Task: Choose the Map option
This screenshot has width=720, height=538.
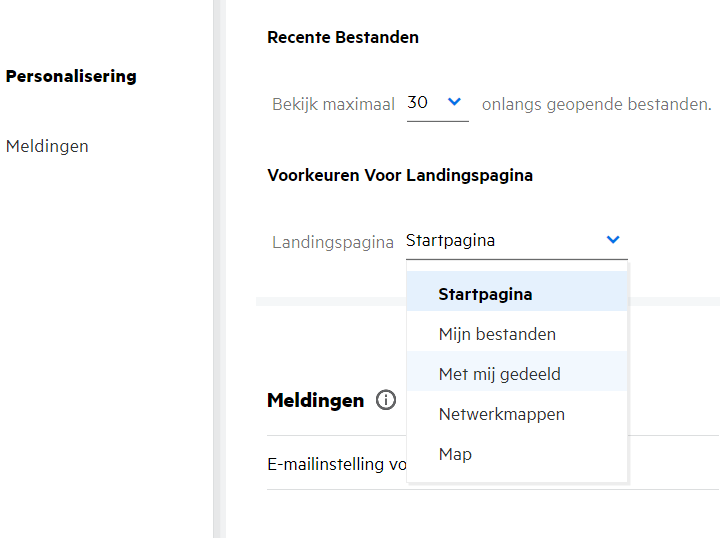Action: tap(455, 454)
